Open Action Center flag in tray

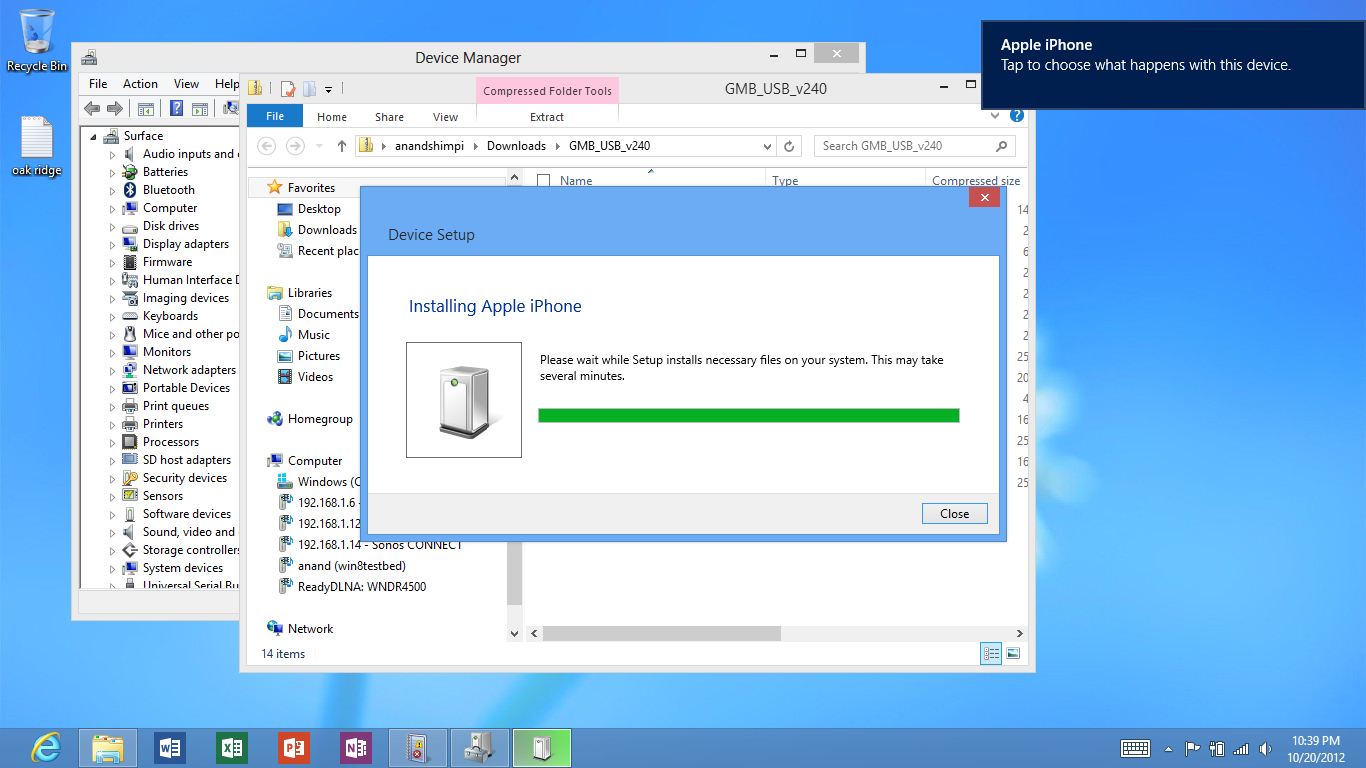click(x=1192, y=748)
